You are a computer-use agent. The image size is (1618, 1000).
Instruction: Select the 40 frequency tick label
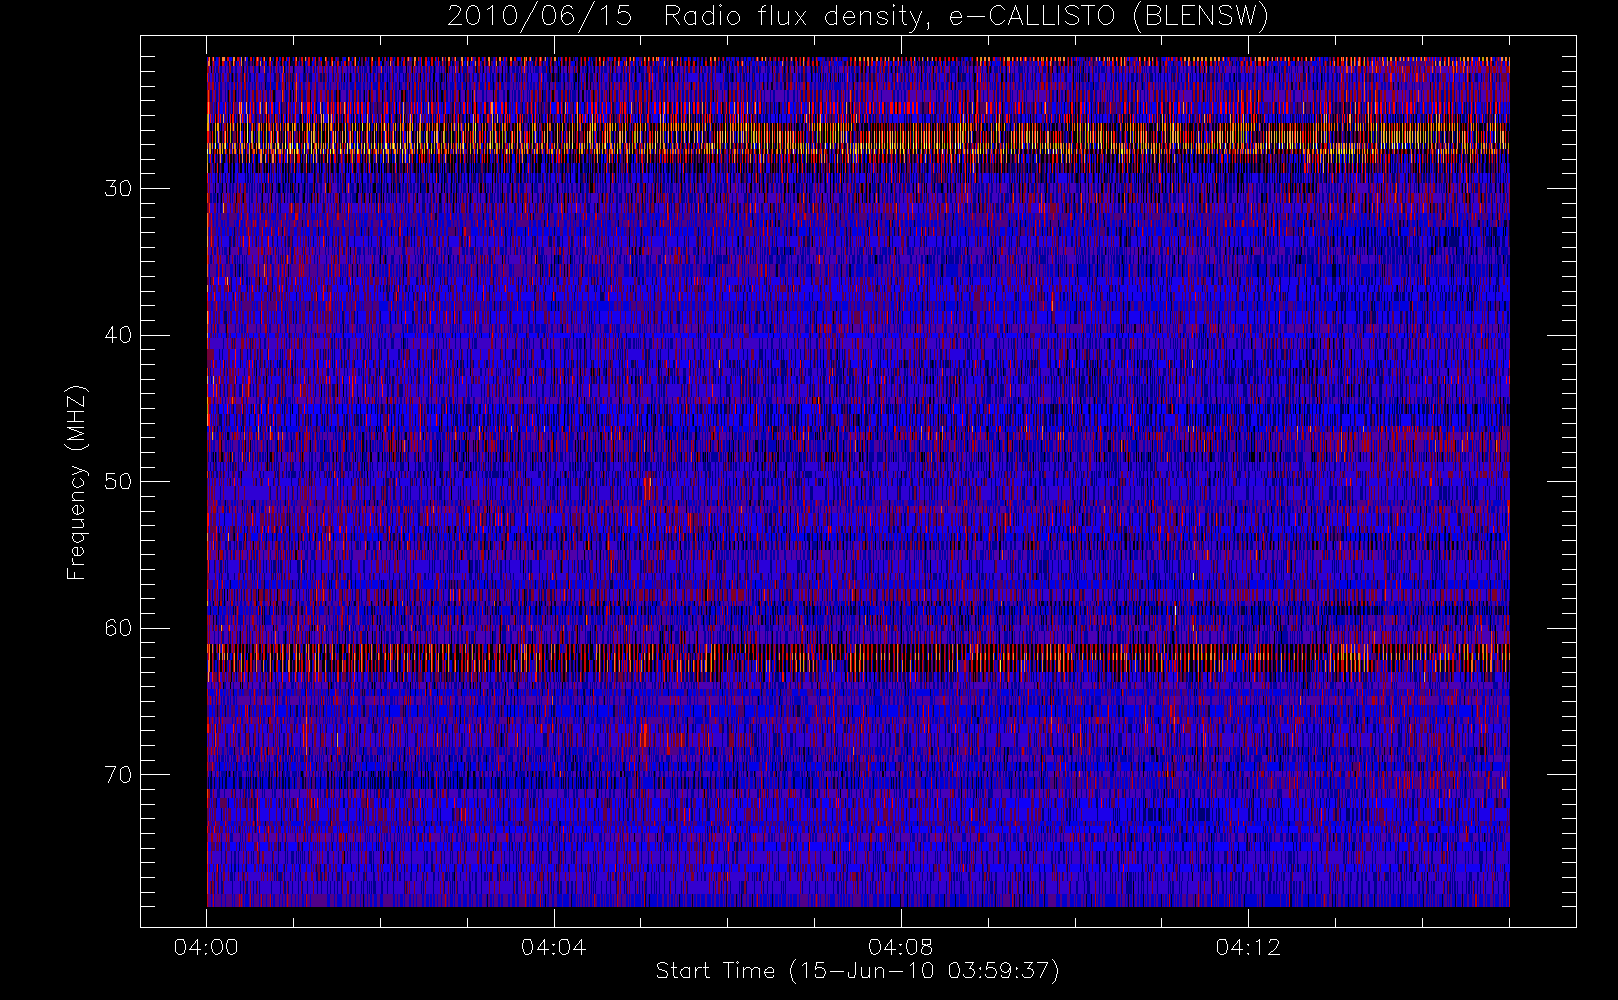coord(118,335)
